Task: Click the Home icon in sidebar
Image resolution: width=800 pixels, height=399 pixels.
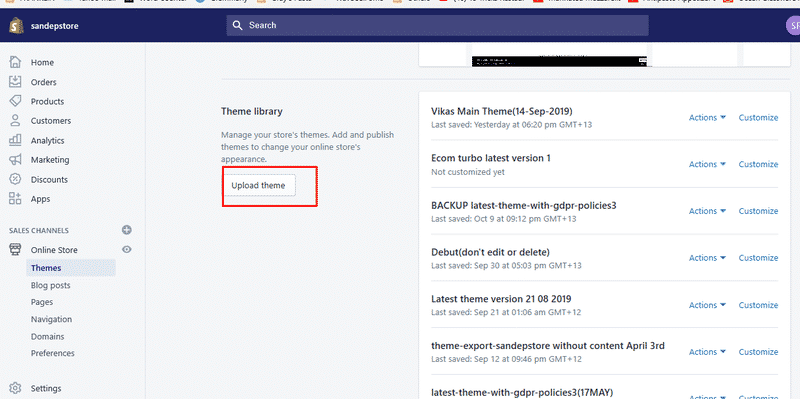Action: (15, 62)
